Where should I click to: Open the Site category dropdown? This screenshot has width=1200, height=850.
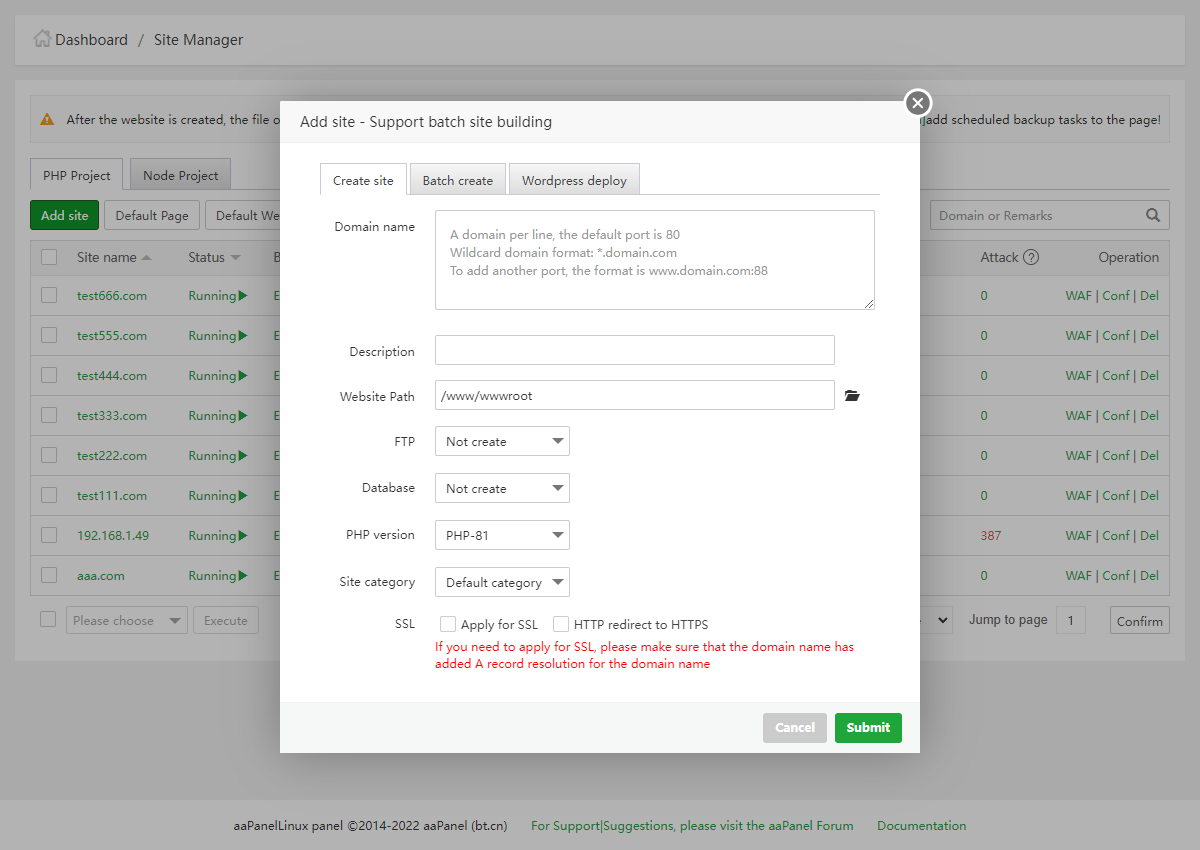502,582
